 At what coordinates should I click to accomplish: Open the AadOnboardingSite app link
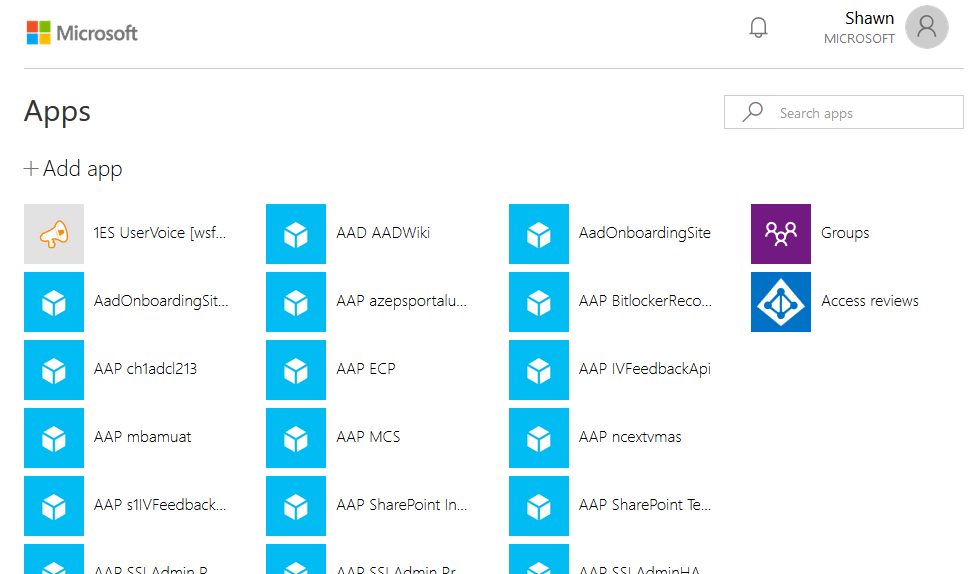644,233
